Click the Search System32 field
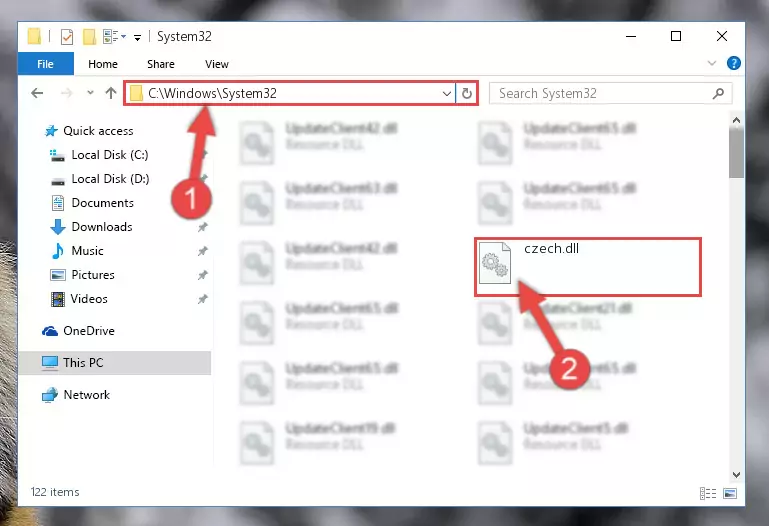 [610, 93]
